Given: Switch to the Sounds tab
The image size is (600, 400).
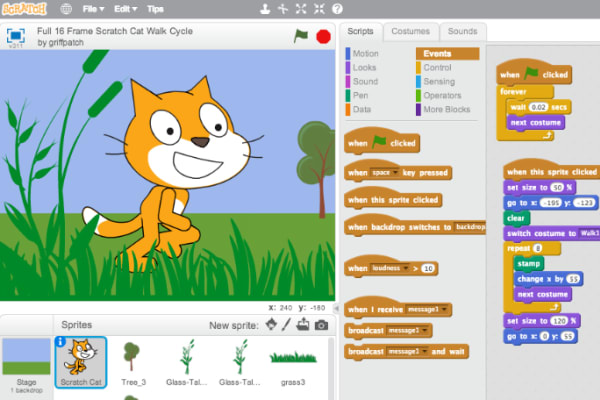Looking at the screenshot, I should pyautogui.click(x=463, y=31).
